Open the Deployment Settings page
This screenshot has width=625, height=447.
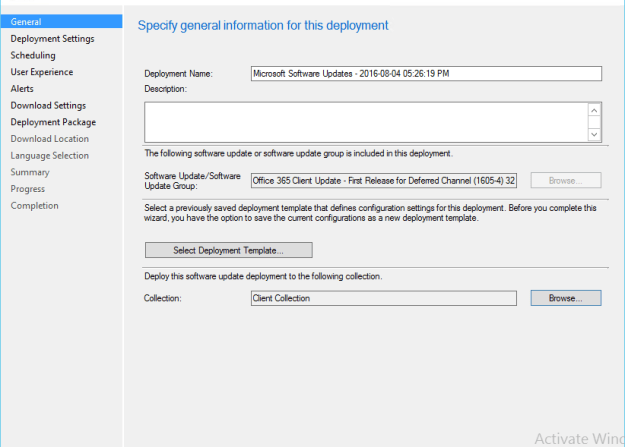point(52,39)
